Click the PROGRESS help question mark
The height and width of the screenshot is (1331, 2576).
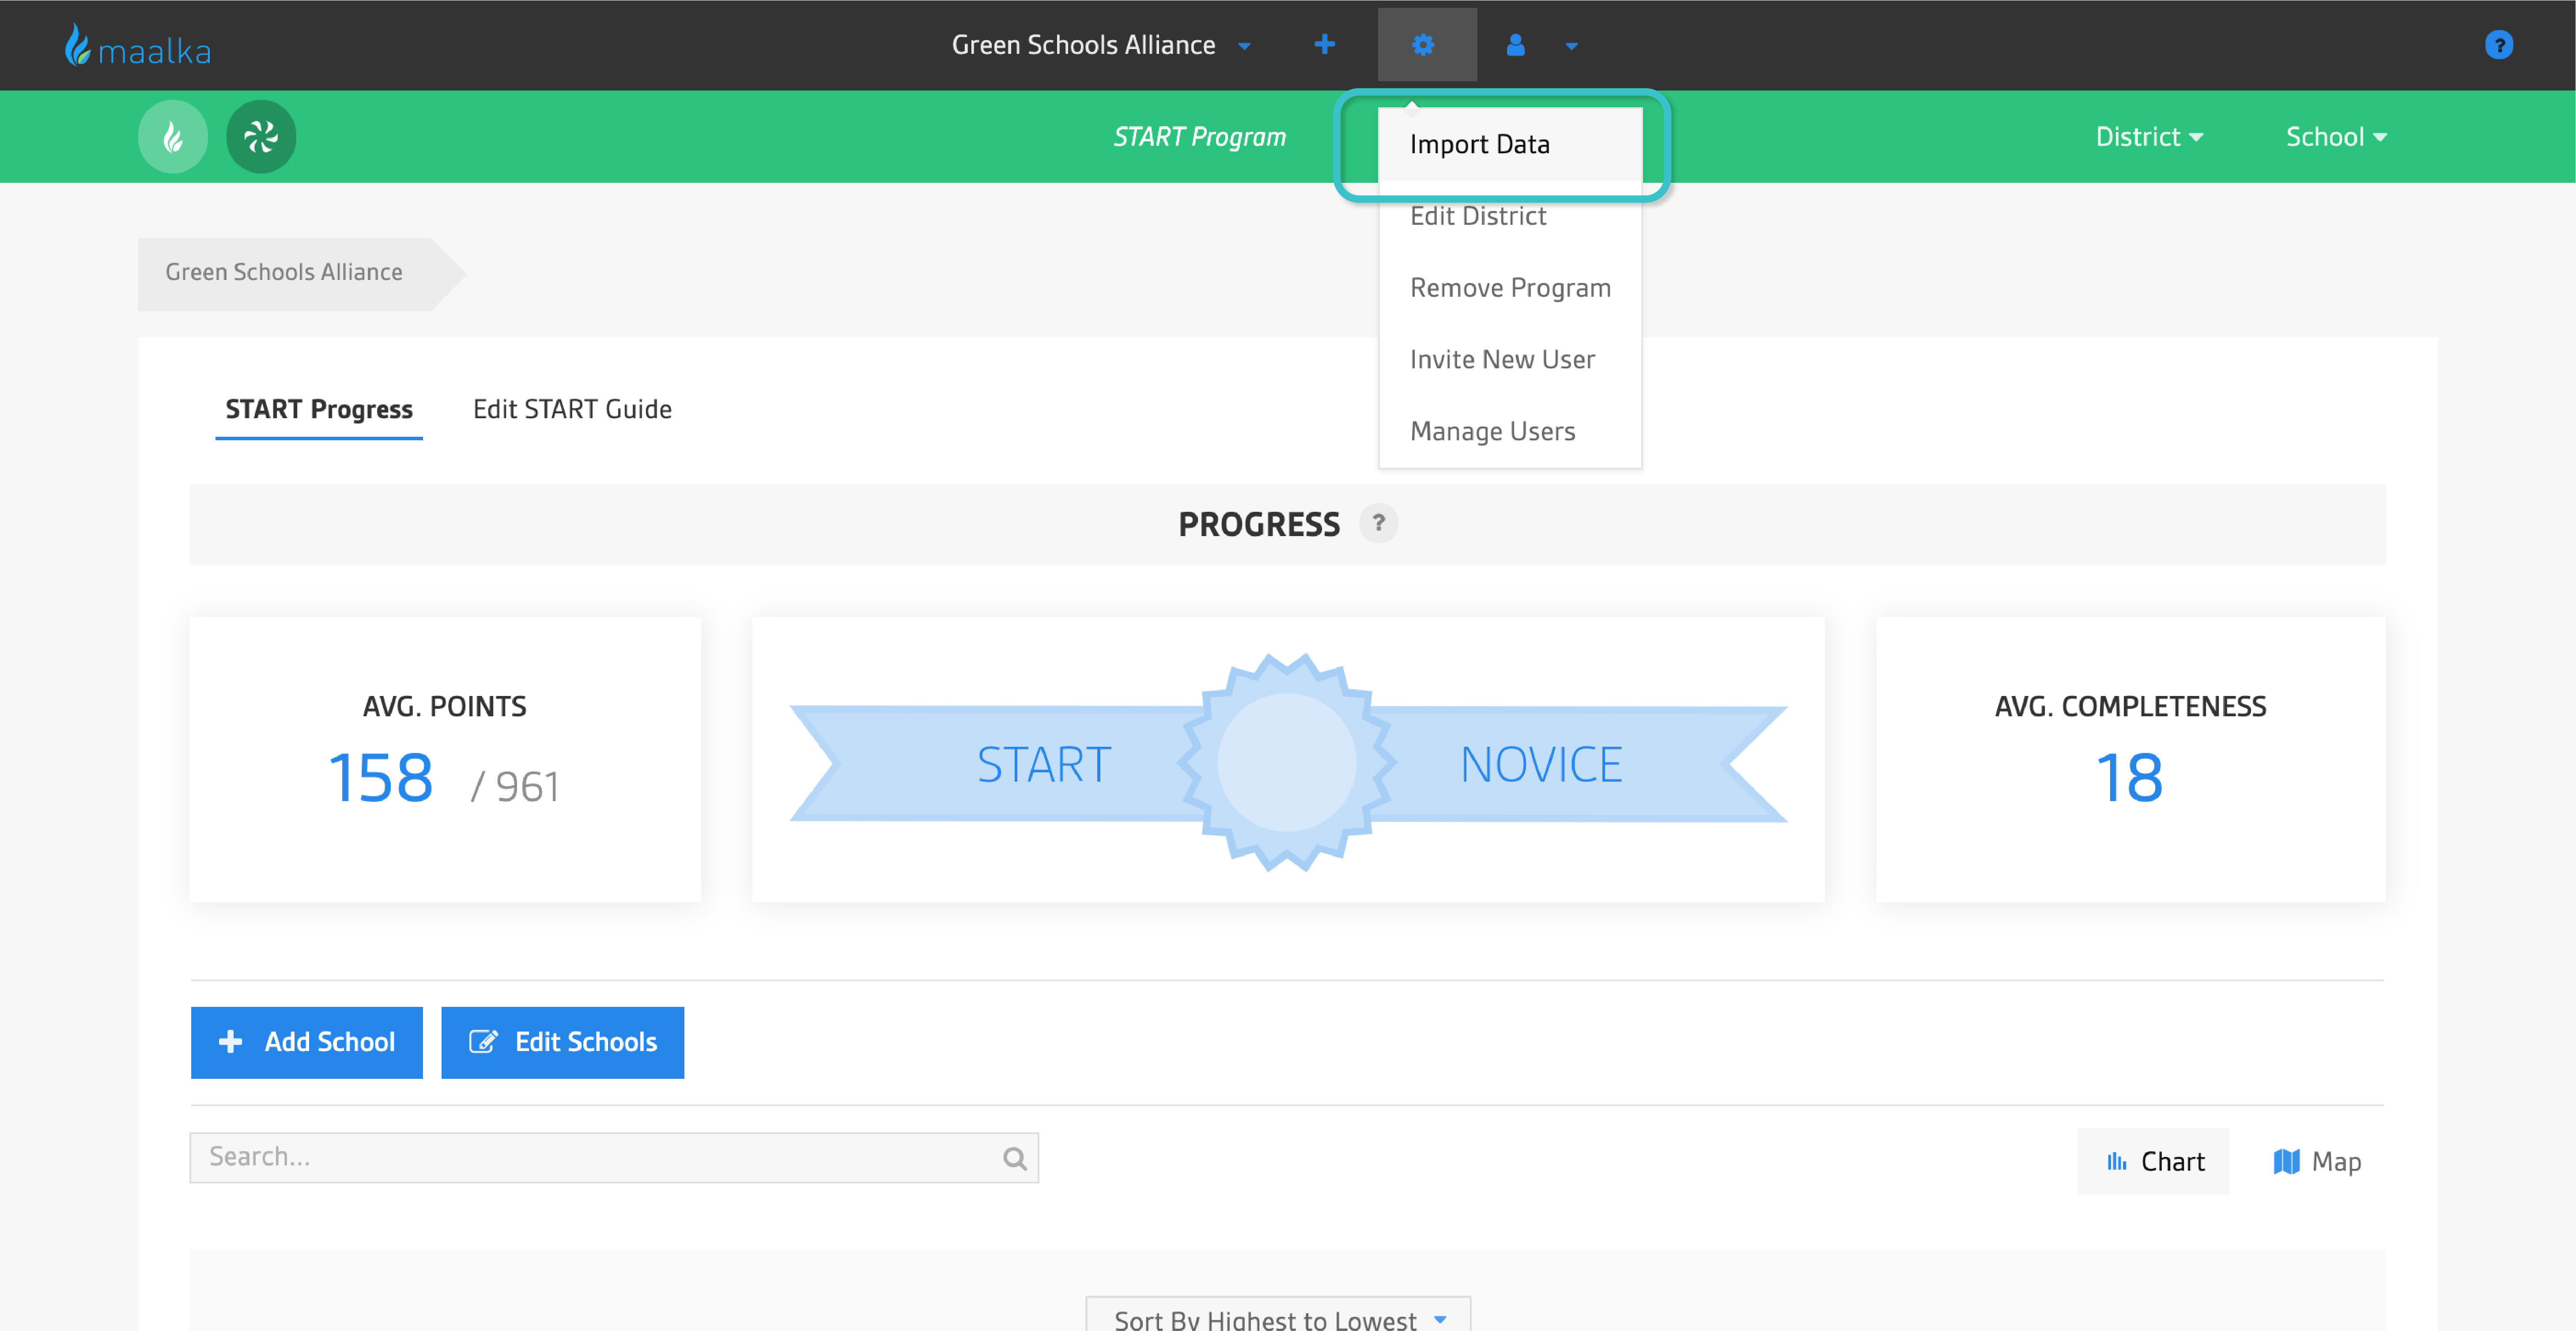pos(1378,523)
